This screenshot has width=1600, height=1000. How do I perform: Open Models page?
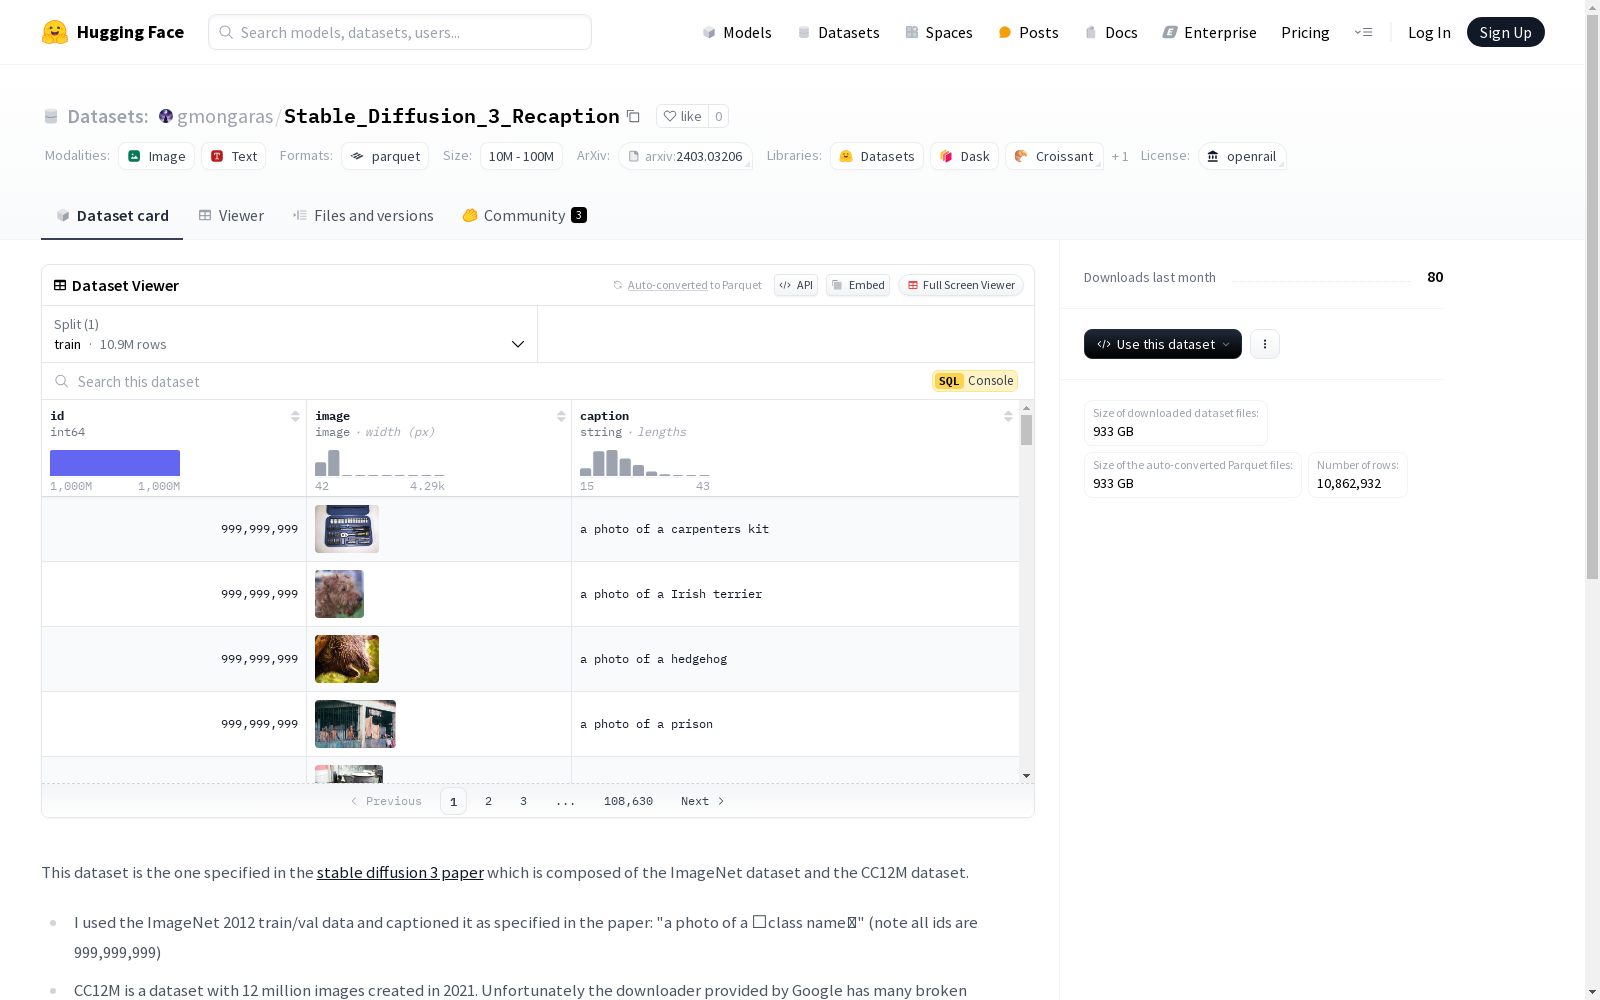[737, 32]
